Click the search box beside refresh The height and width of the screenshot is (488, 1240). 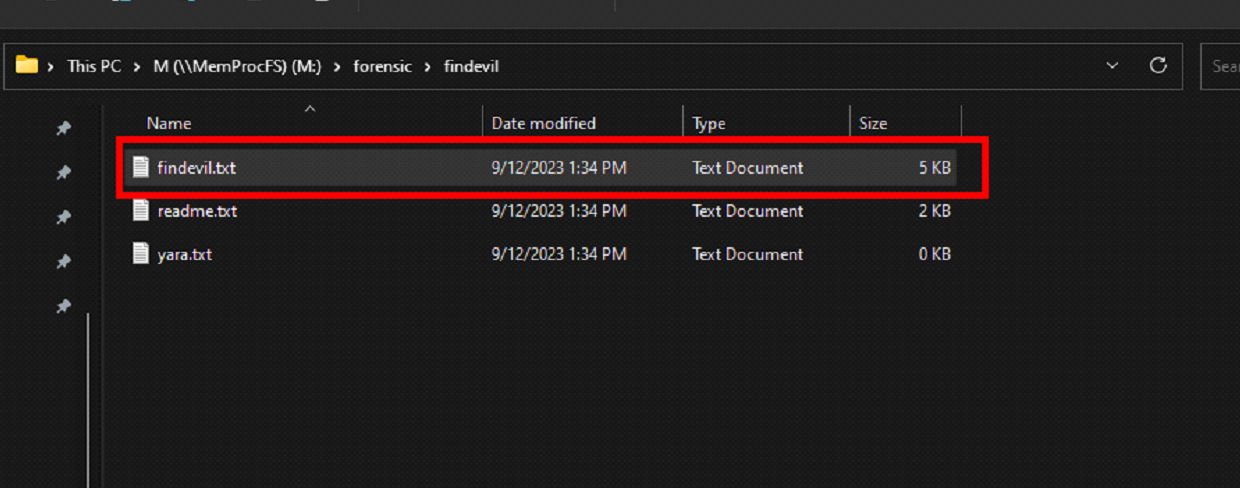1222,67
